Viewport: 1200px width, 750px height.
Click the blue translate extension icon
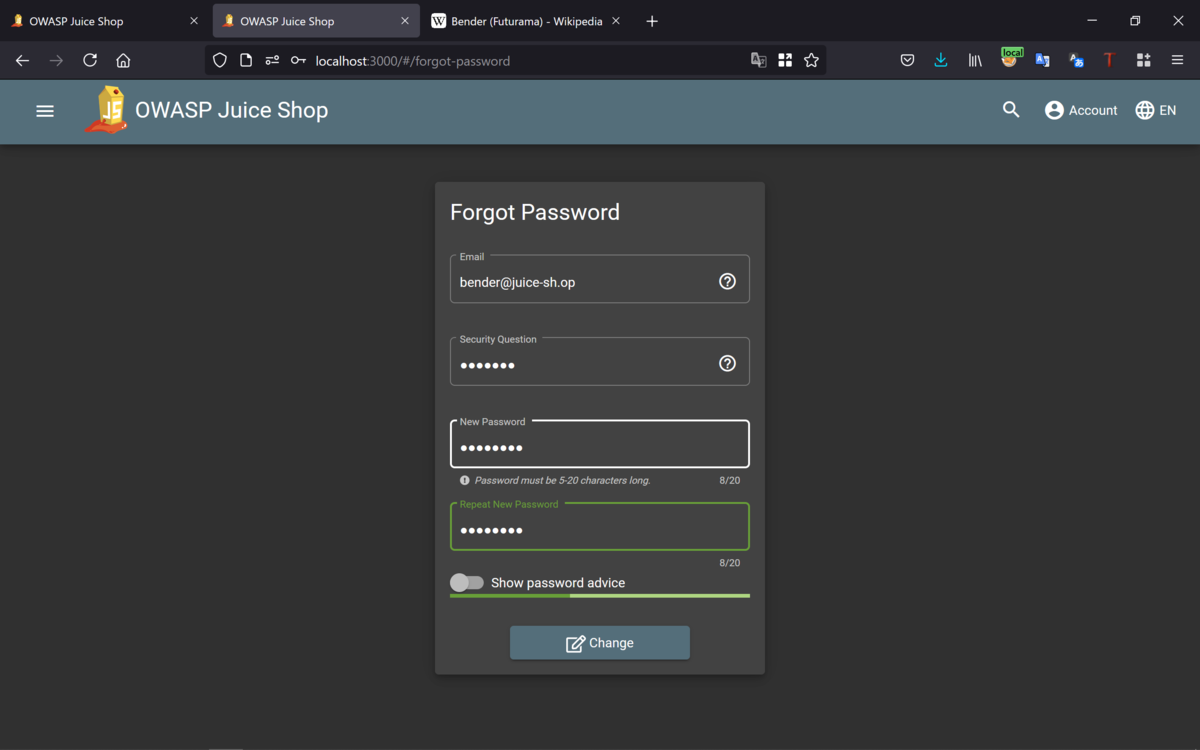tap(1042, 60)
